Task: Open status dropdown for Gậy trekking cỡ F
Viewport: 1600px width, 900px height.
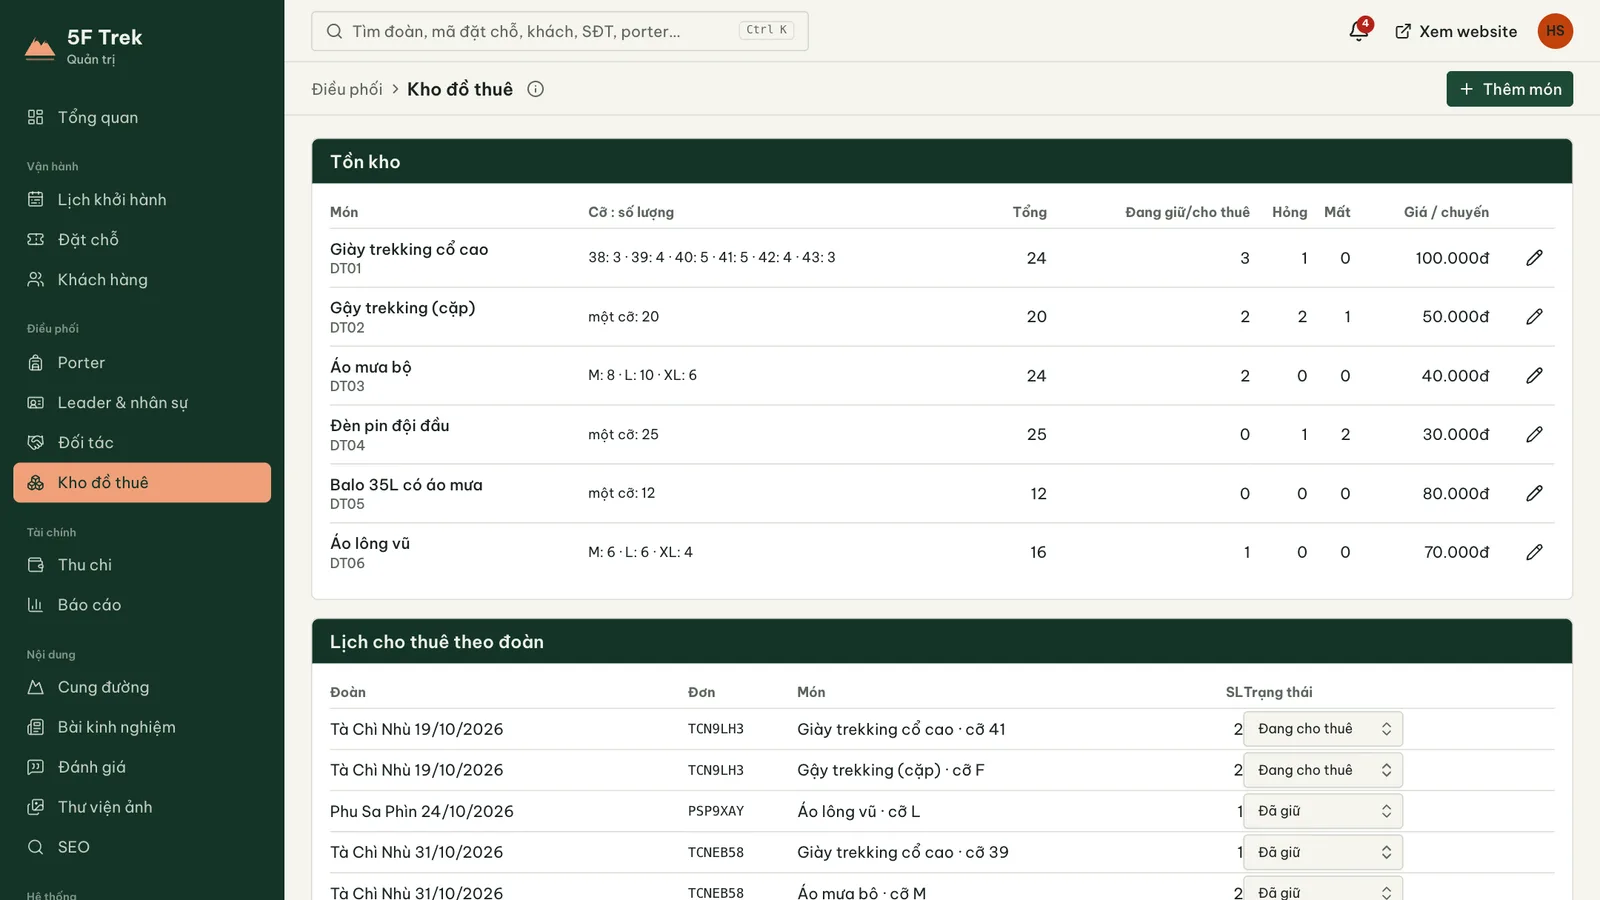Action: (1323, 770)
